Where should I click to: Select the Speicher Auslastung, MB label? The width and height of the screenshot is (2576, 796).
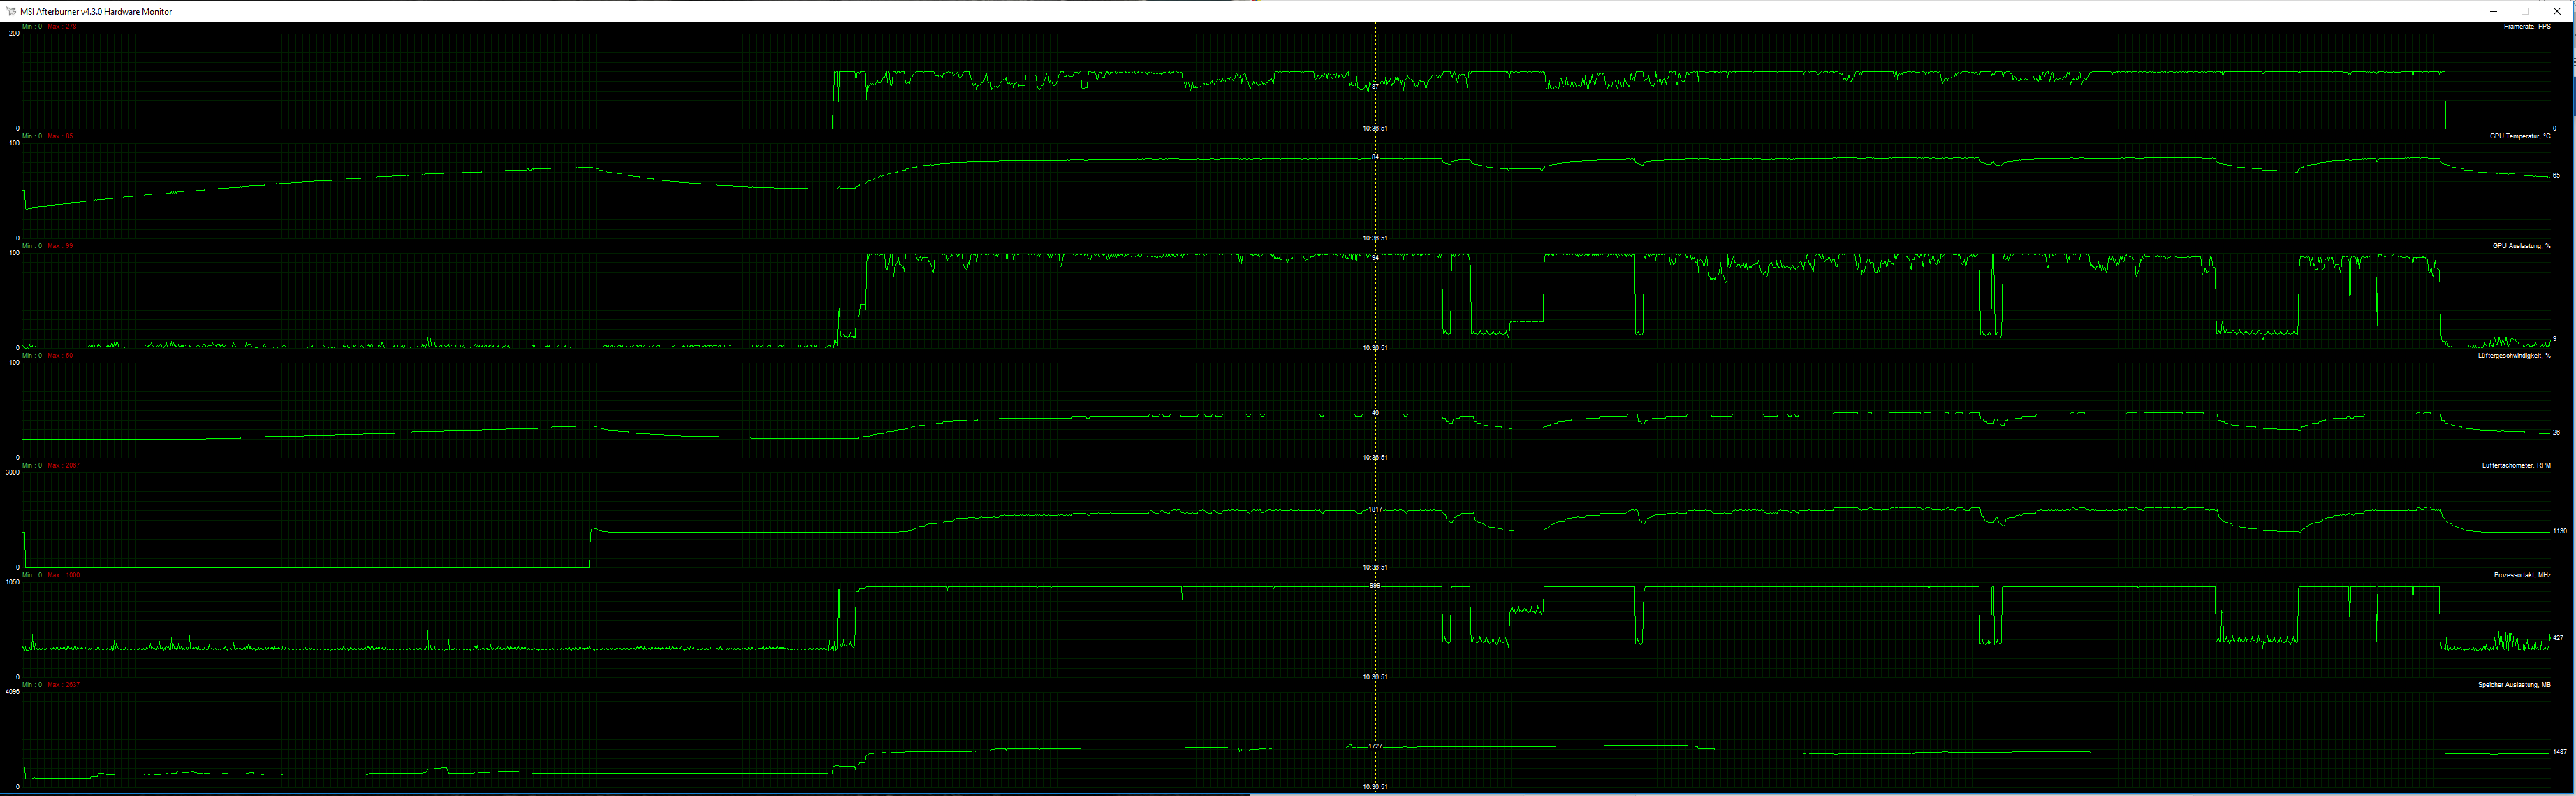click(2514, 684)
